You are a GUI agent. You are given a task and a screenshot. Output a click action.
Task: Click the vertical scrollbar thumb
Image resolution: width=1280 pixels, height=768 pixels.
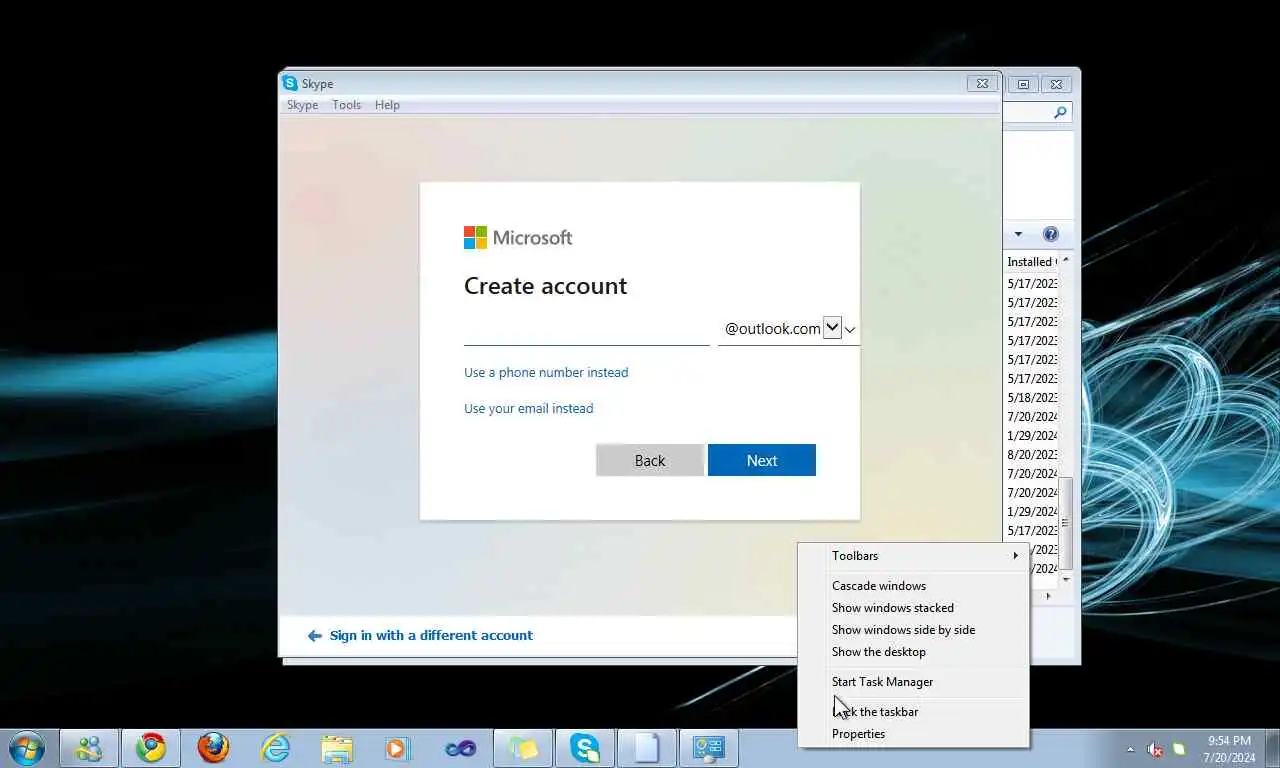[1066, 522]
